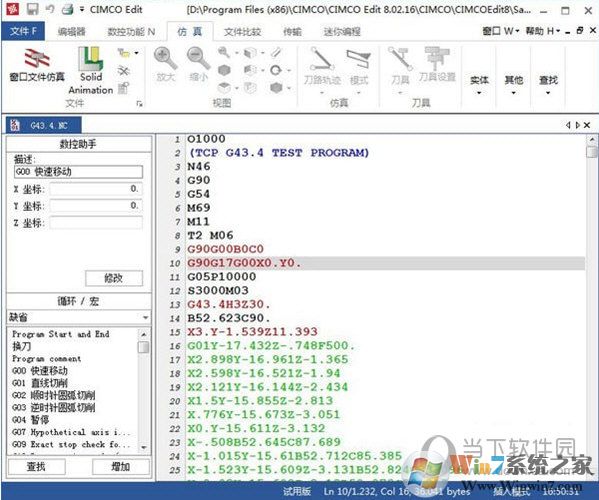Screen dimensions: 599x500
Task: Click the solid hexagon view icon
Action: pos(224,70)
